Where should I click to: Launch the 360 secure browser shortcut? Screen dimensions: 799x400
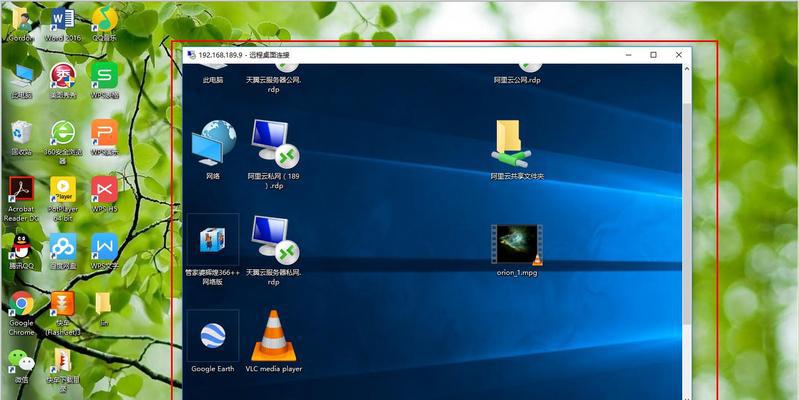click(63, 134)
